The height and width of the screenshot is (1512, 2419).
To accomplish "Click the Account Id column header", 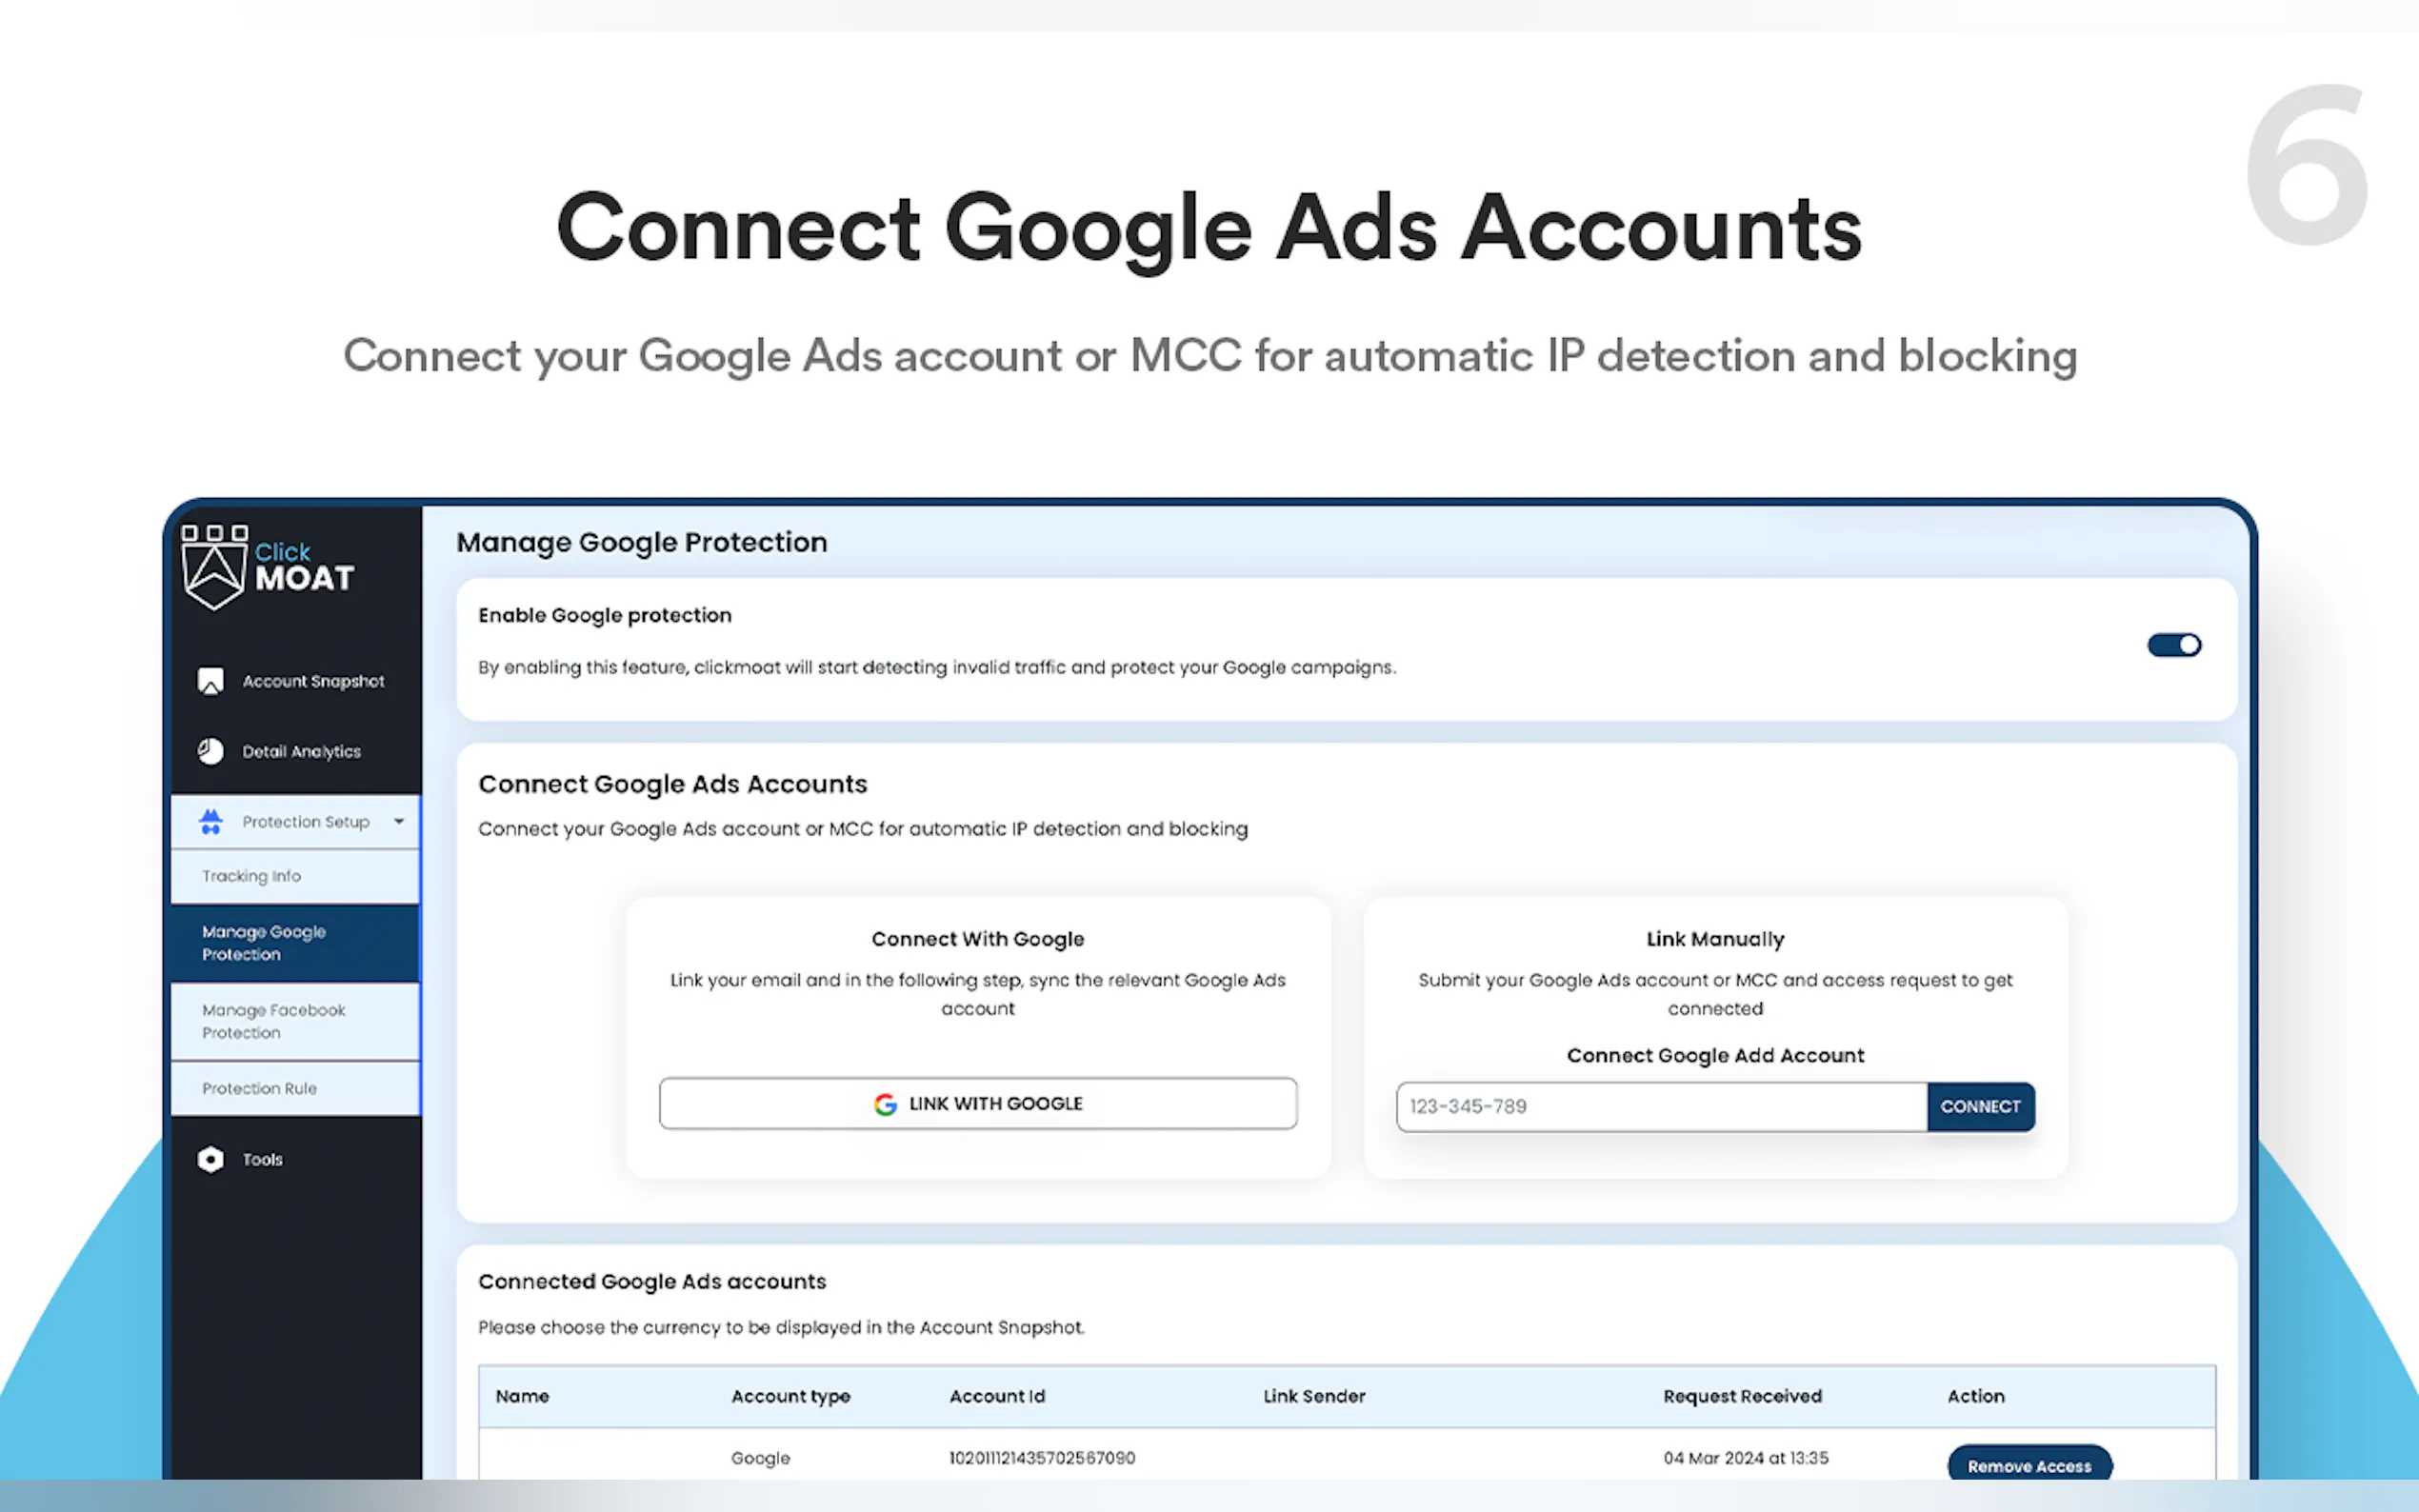I will [x=996, y=1396].
